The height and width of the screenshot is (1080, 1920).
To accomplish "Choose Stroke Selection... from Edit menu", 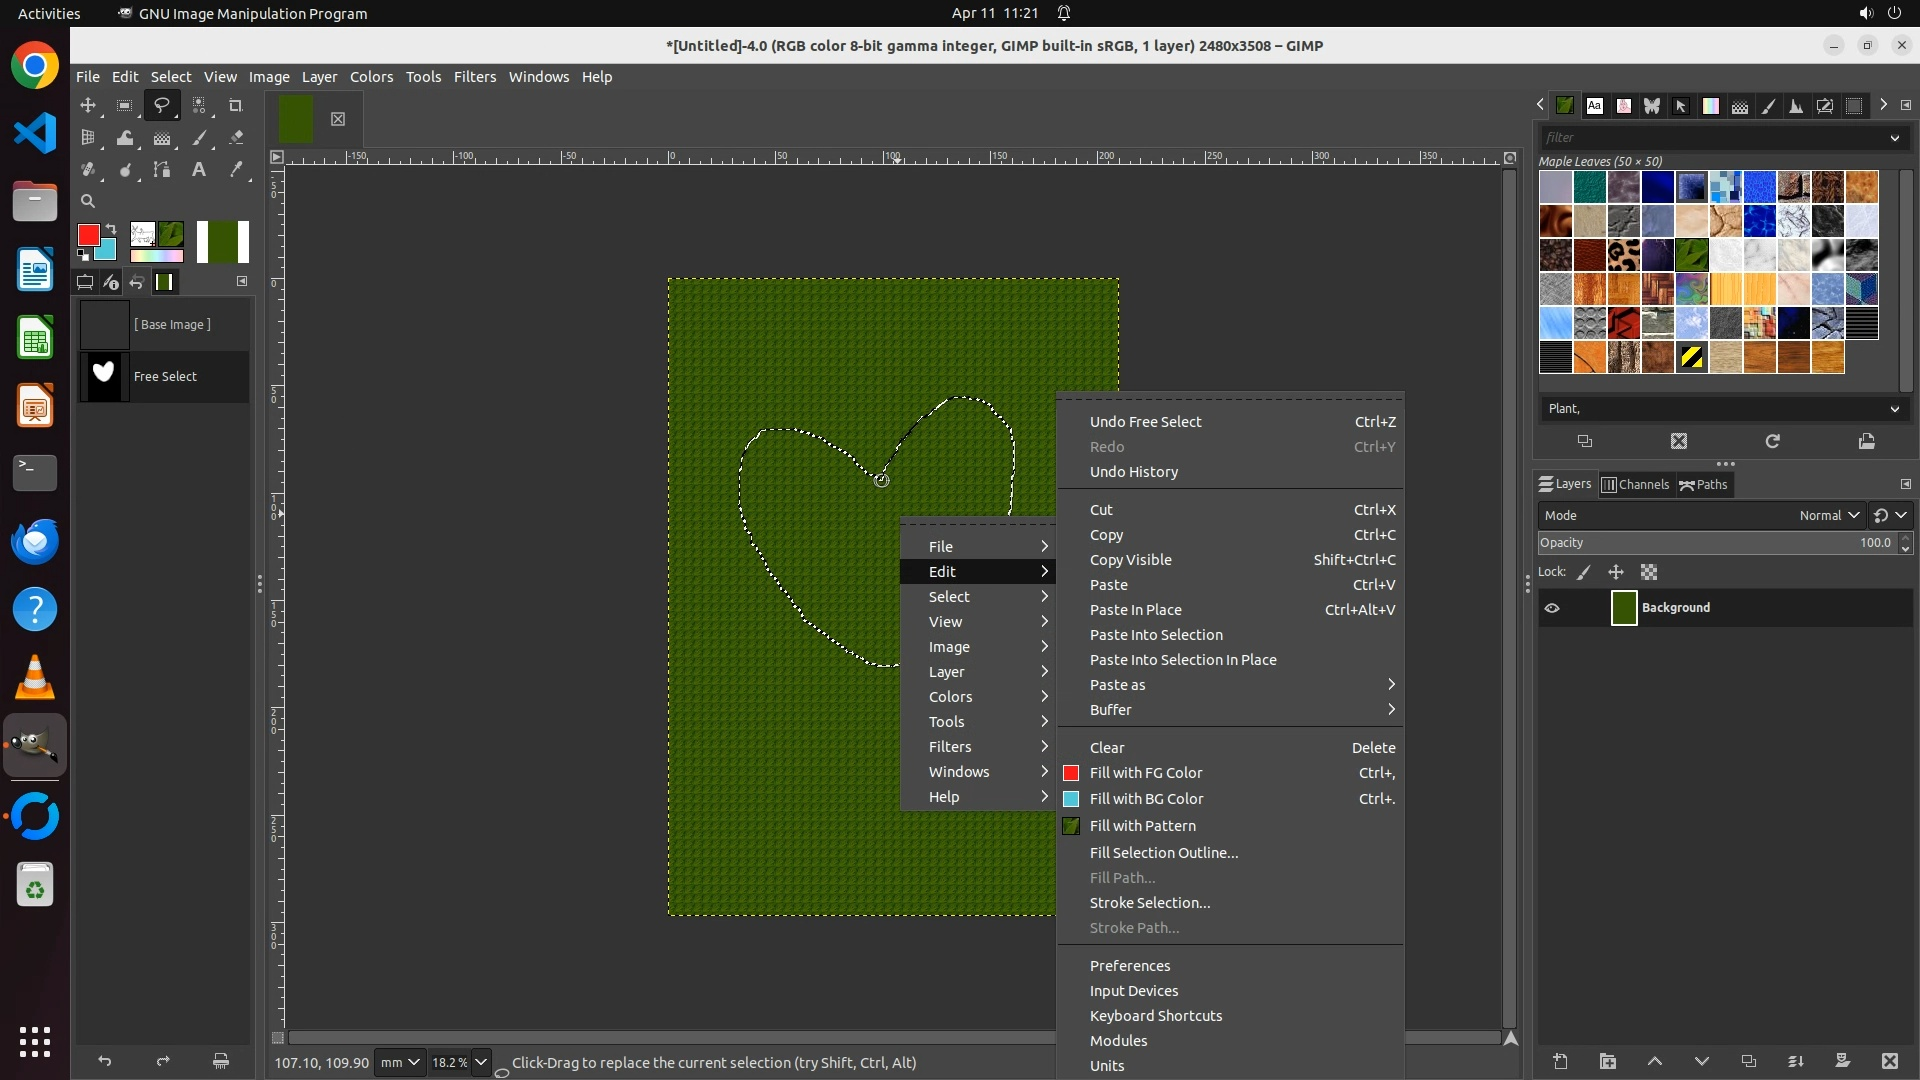I will coord(1149,903).
